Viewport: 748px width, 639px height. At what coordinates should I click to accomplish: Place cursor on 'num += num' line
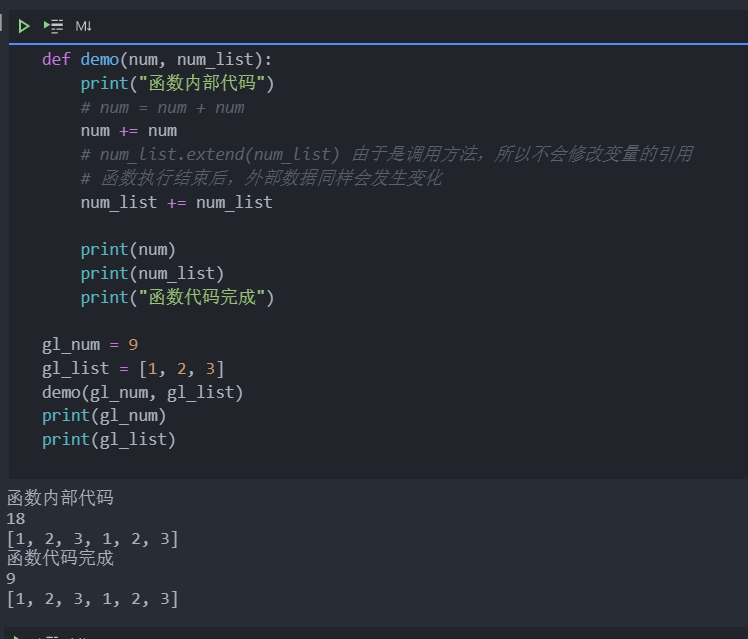(129, 131)
